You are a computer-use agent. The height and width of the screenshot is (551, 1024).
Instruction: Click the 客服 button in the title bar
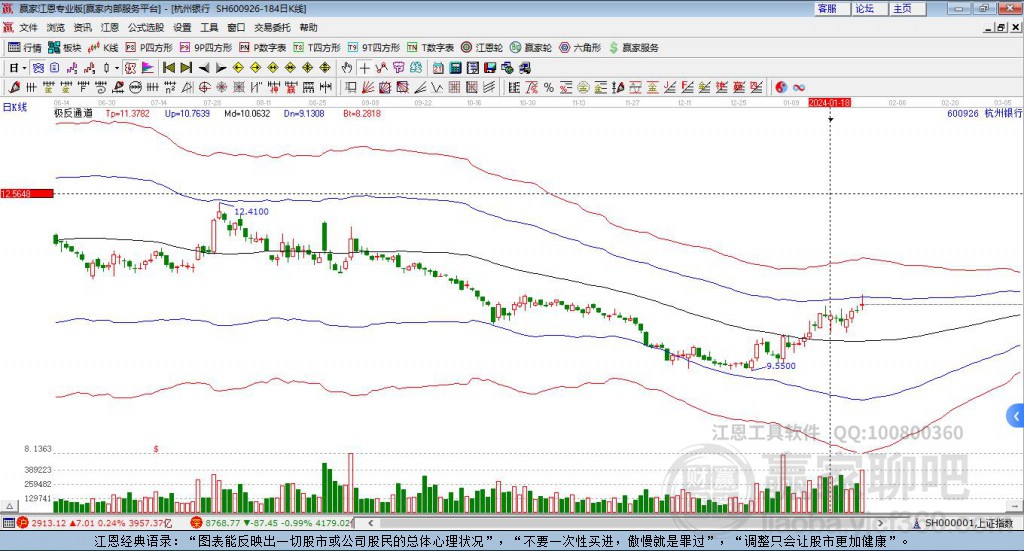(x=831, y=8)
